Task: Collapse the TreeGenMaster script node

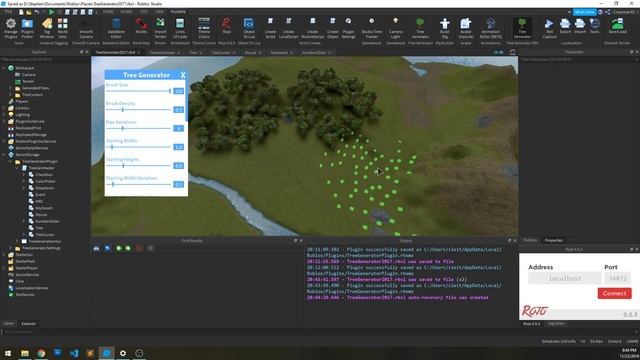Action: (x=17, y=168)
